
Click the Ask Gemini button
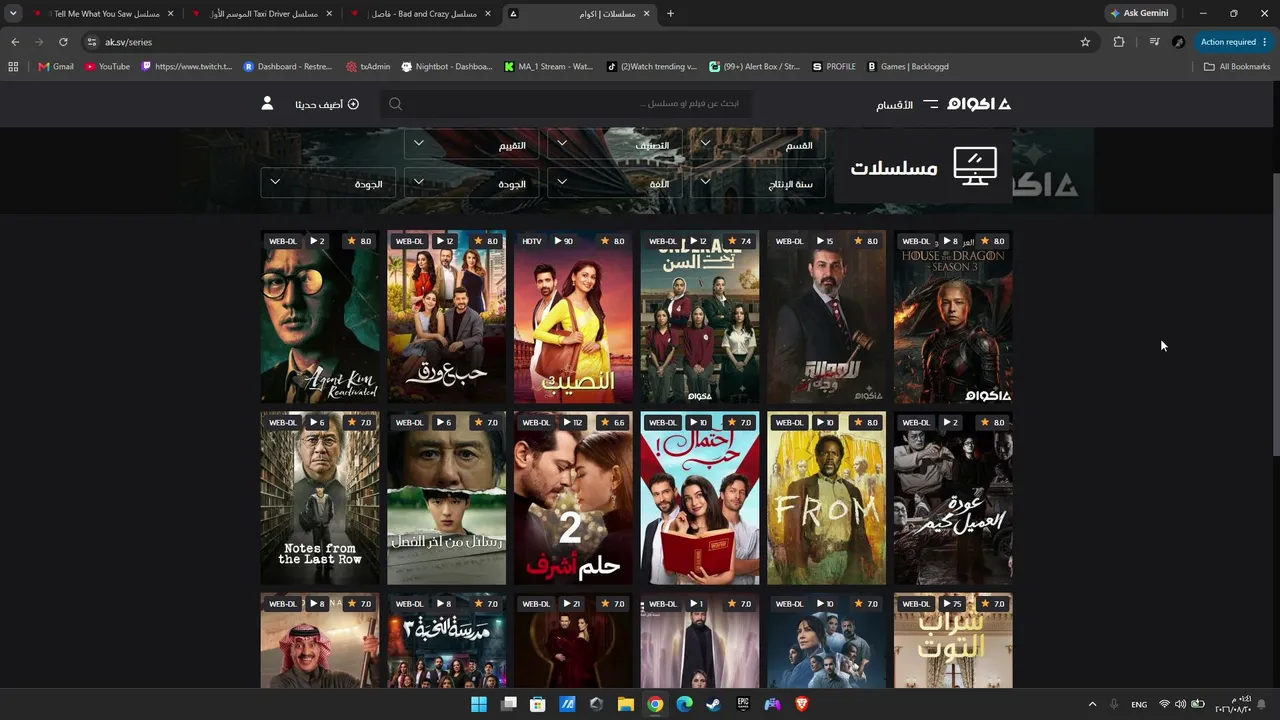point(1139,14)
